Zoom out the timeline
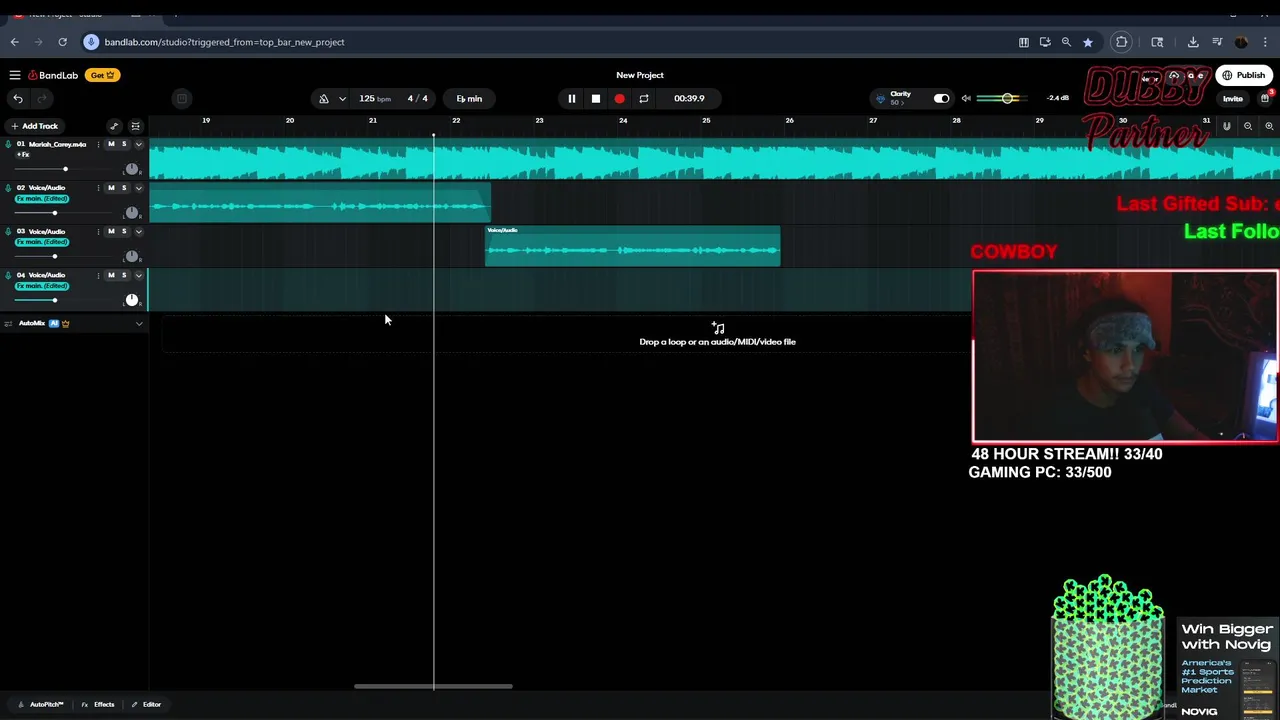This screenshot has width=1280, height=720. (x=1248, y=126)
